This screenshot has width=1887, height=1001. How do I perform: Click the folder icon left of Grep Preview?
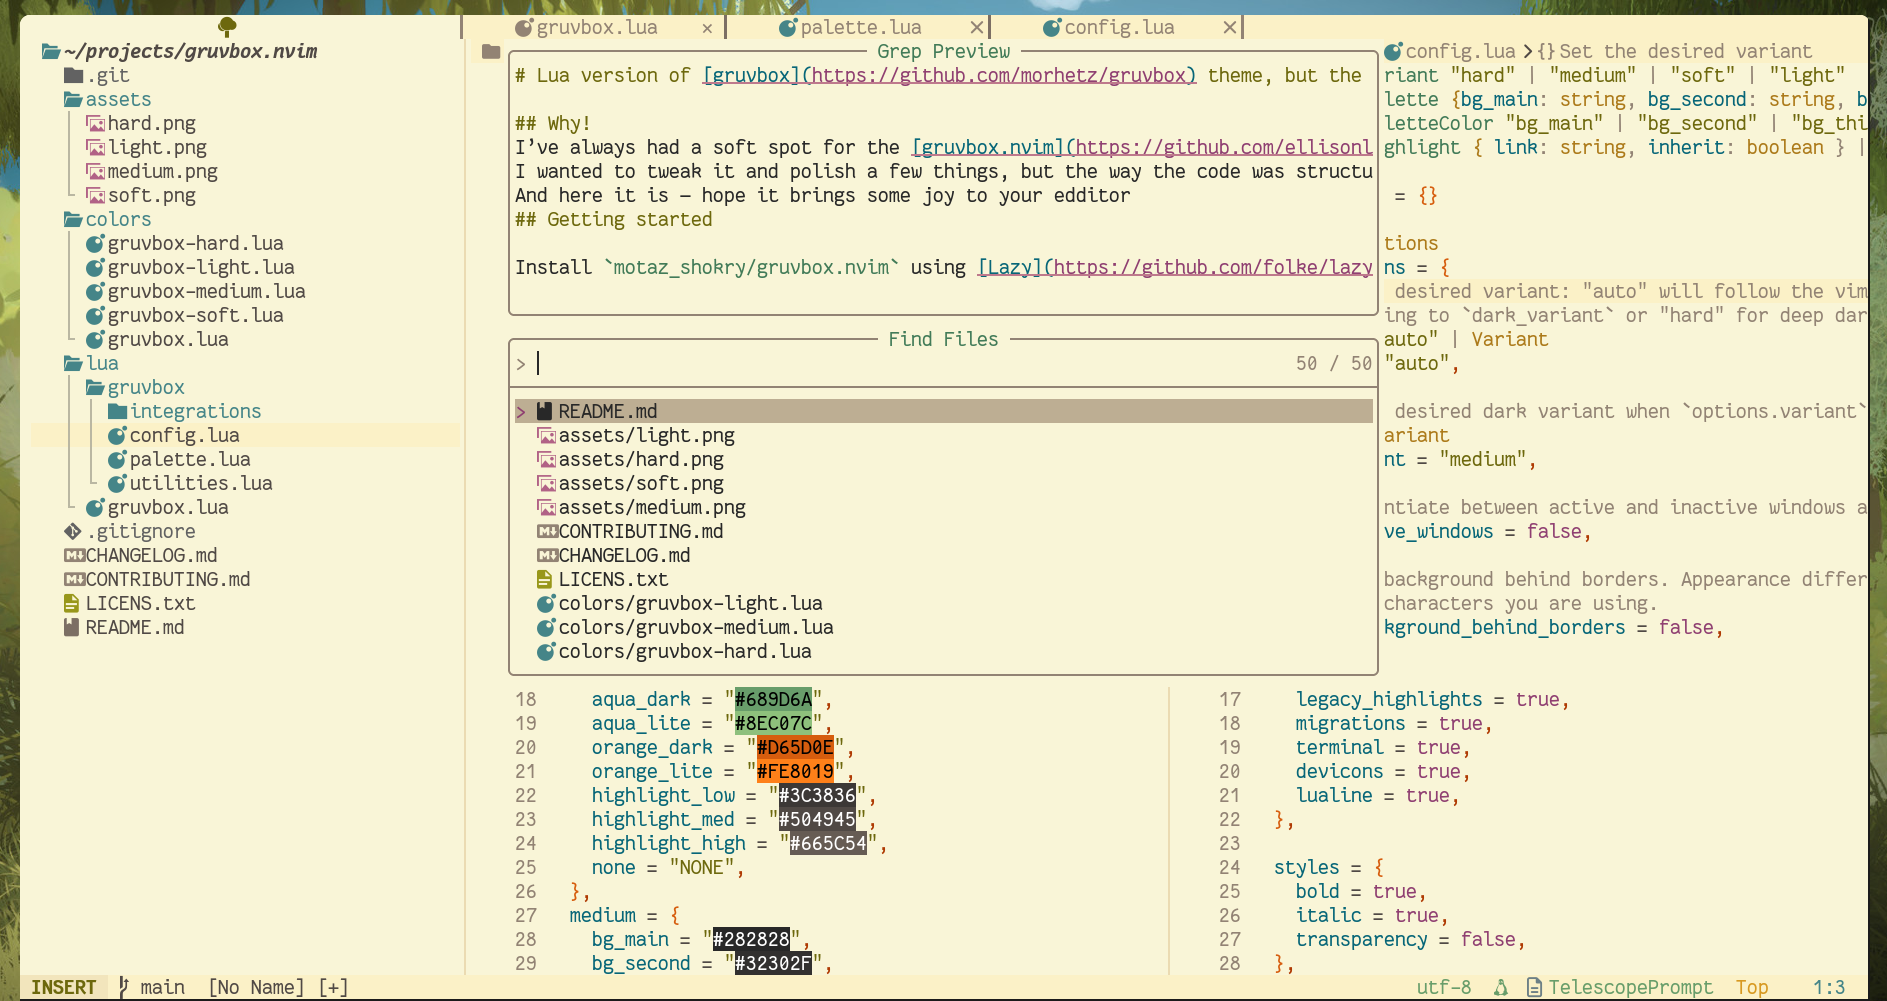pyautogui.click(x=490, y=52)
